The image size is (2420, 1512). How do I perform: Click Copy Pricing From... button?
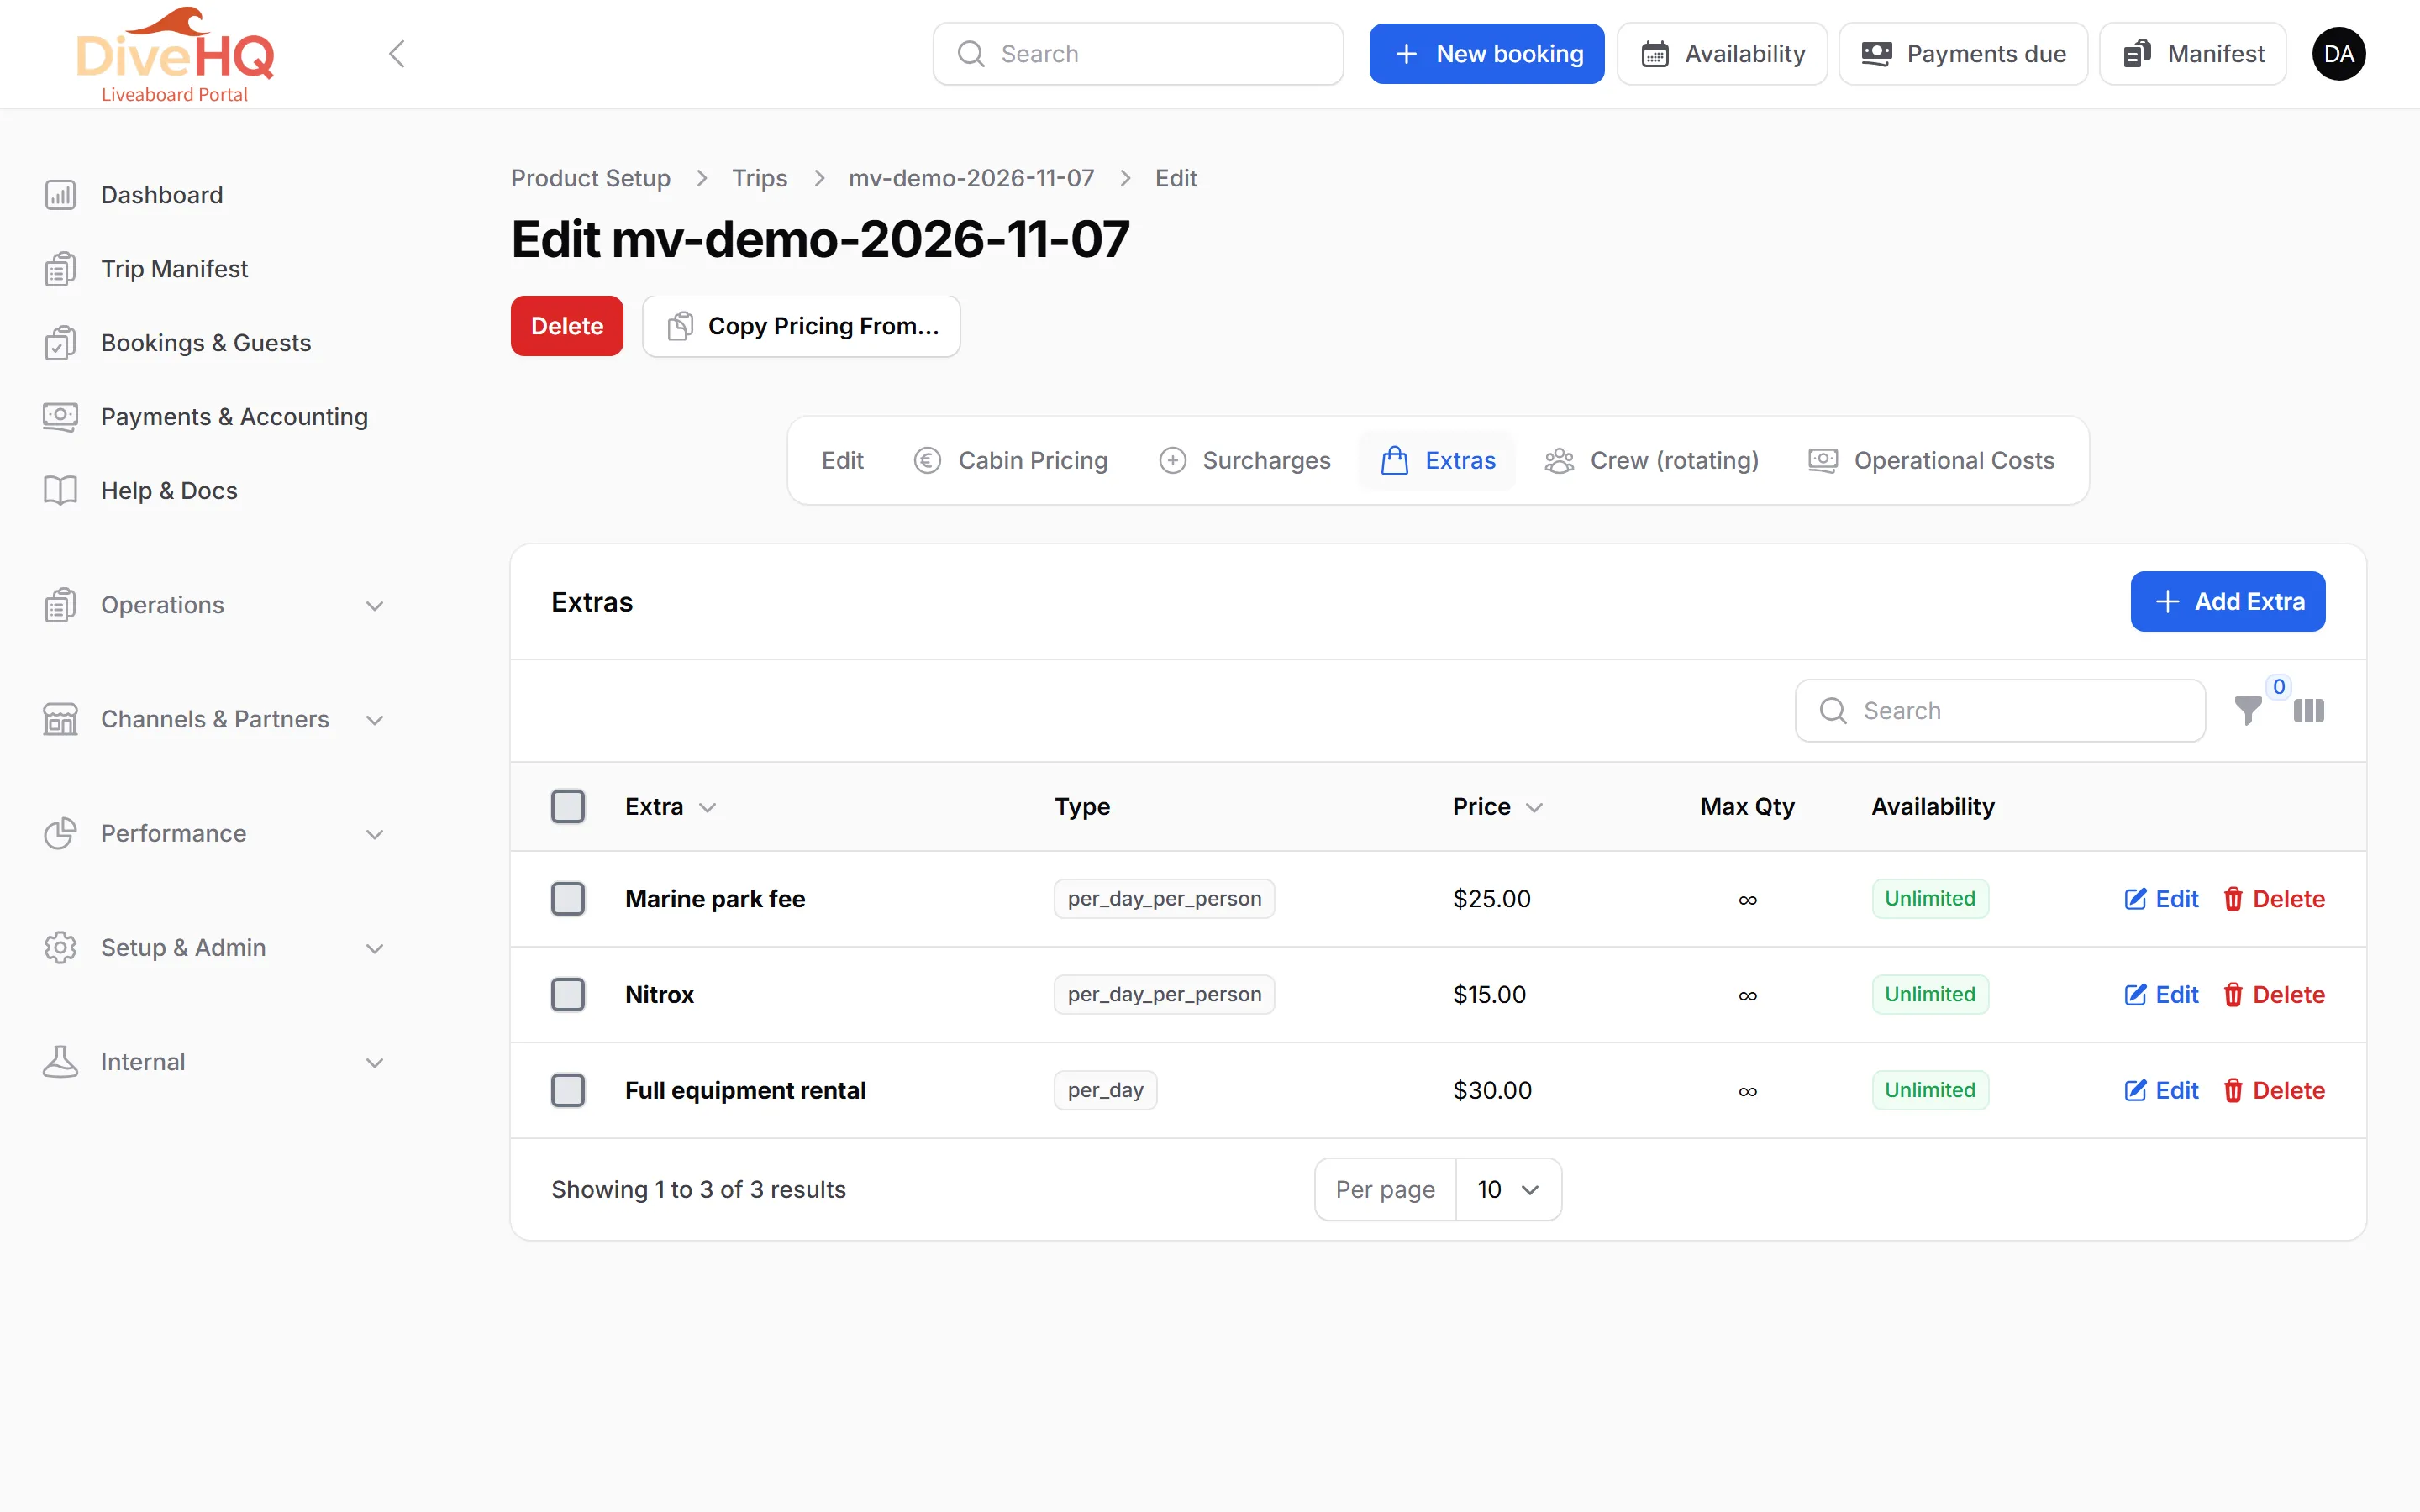point(802,326)
